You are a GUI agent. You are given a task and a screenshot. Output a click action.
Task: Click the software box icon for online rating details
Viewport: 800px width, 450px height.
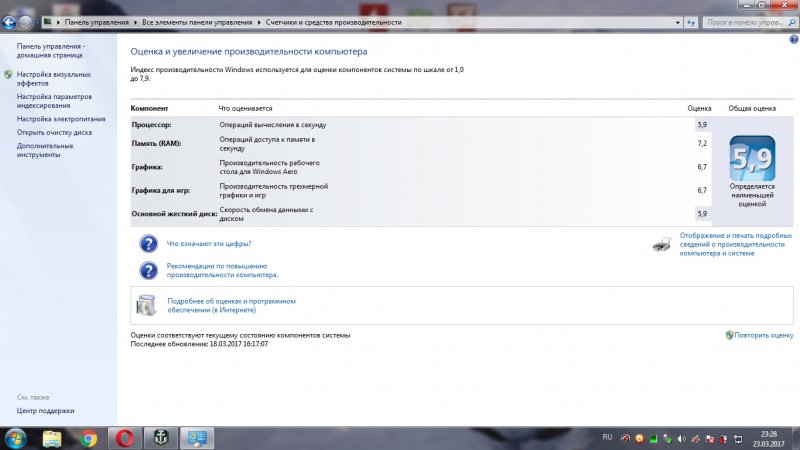coord(148,304)
